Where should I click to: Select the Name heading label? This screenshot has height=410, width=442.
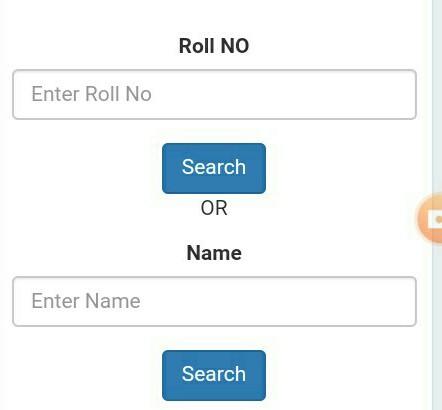[x=214, y=253]
